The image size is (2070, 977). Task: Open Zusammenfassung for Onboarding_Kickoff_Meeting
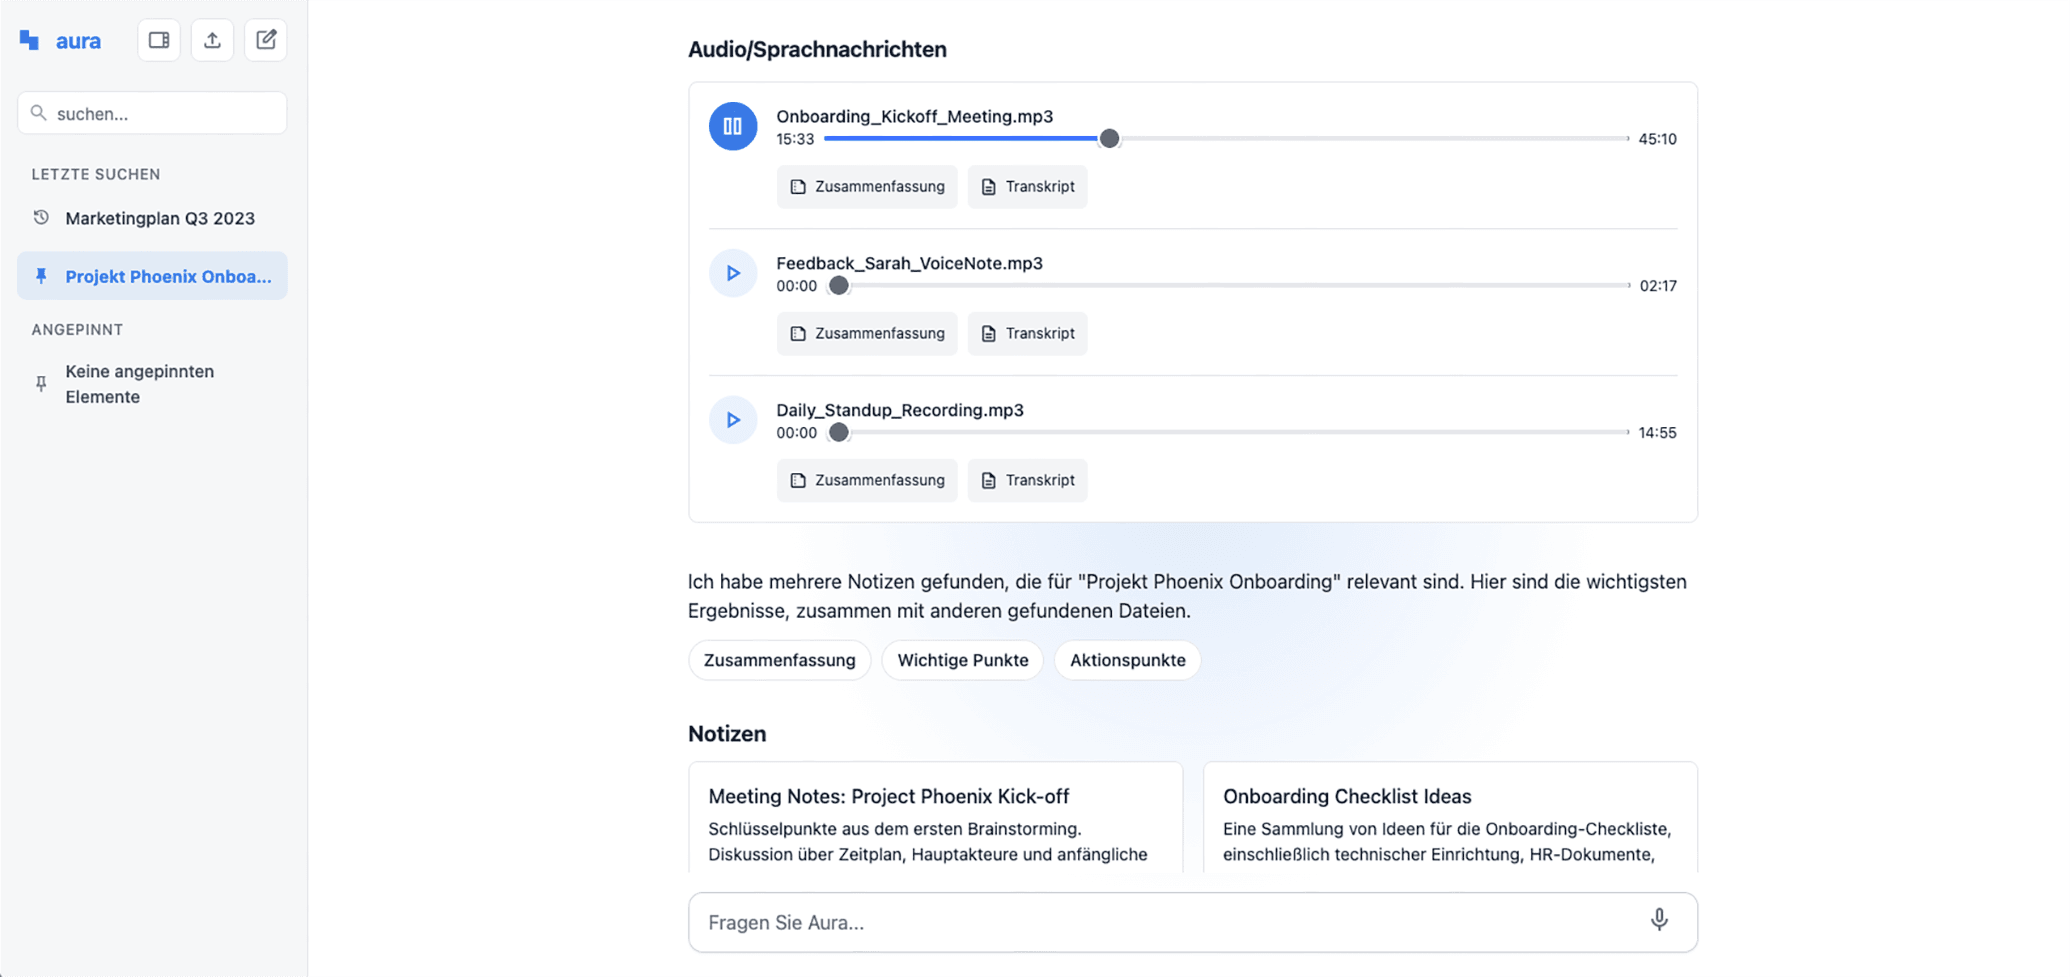[867, 187]
